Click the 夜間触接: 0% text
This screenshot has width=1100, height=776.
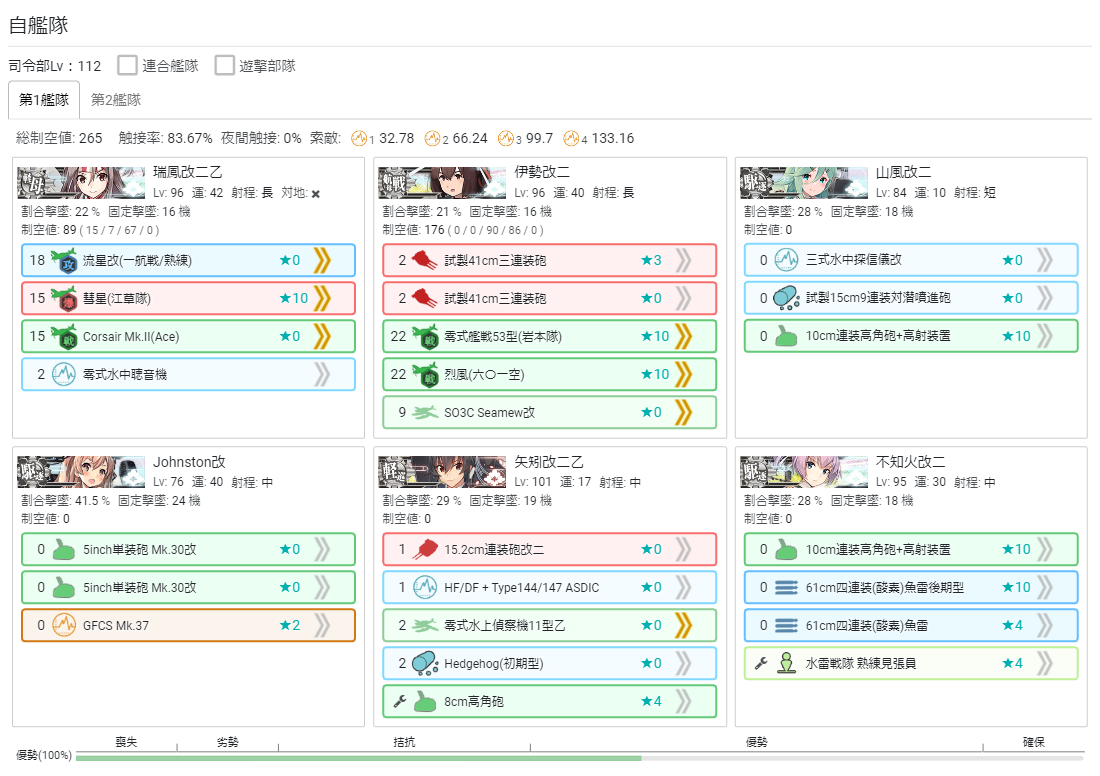pos(261,138)
